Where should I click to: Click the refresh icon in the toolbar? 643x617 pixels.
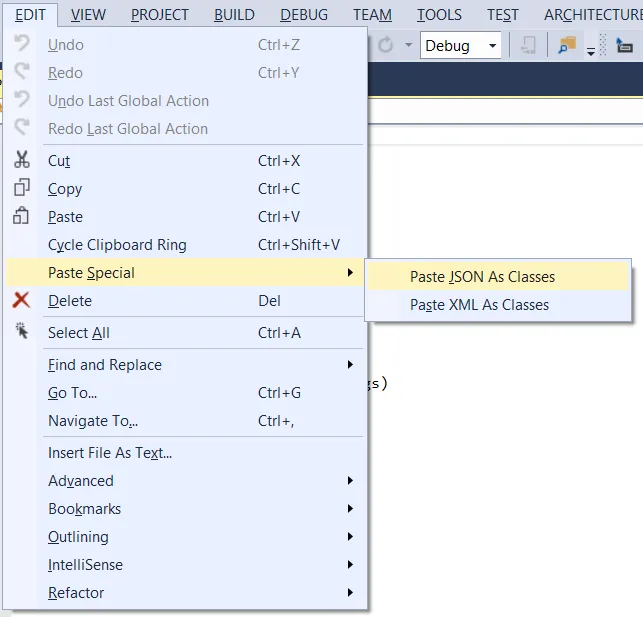(x=385, y=45)
